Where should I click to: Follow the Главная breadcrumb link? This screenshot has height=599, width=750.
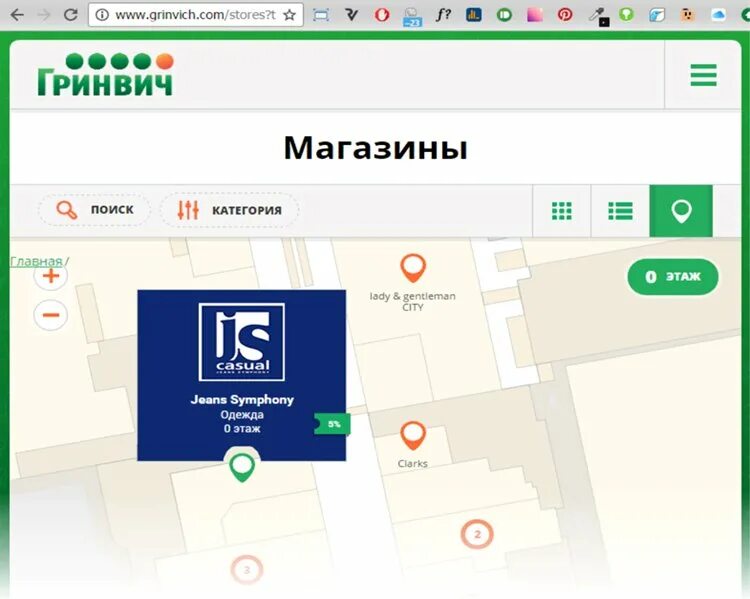point(36,261)
